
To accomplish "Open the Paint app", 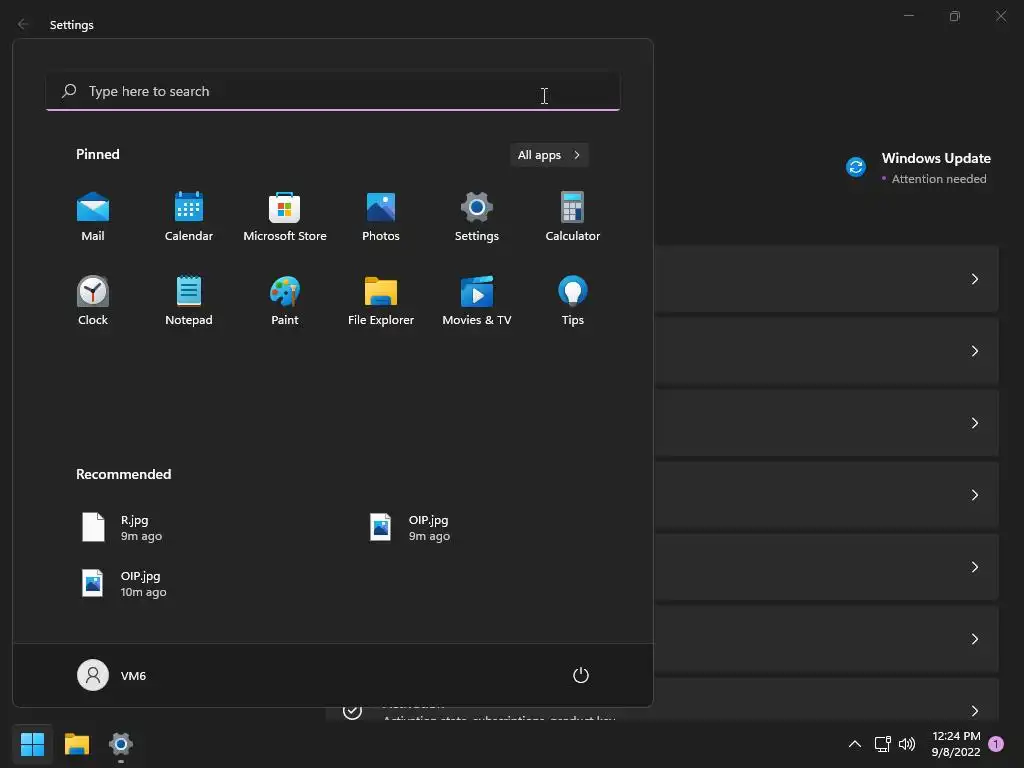I will pyautogui.click(x=285, y=301).
